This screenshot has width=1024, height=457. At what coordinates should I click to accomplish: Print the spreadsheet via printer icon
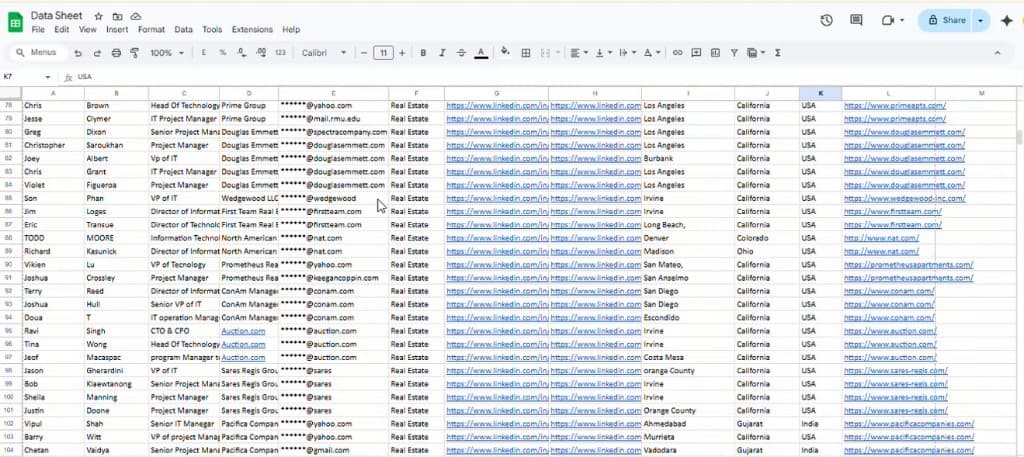click(x=116, y=53)
